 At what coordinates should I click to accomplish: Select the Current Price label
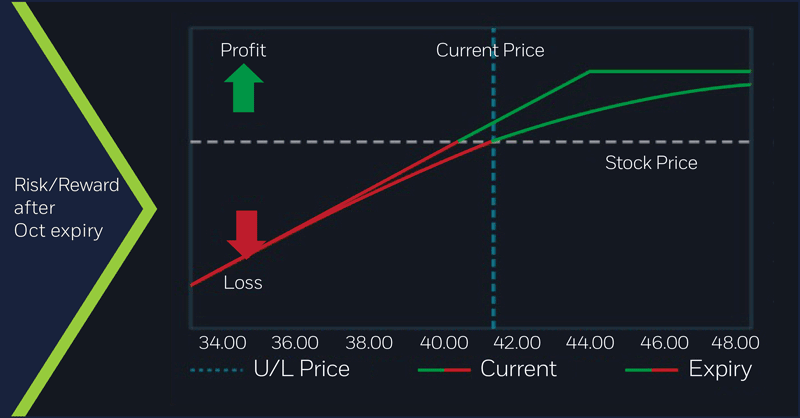tap(490, 50)
